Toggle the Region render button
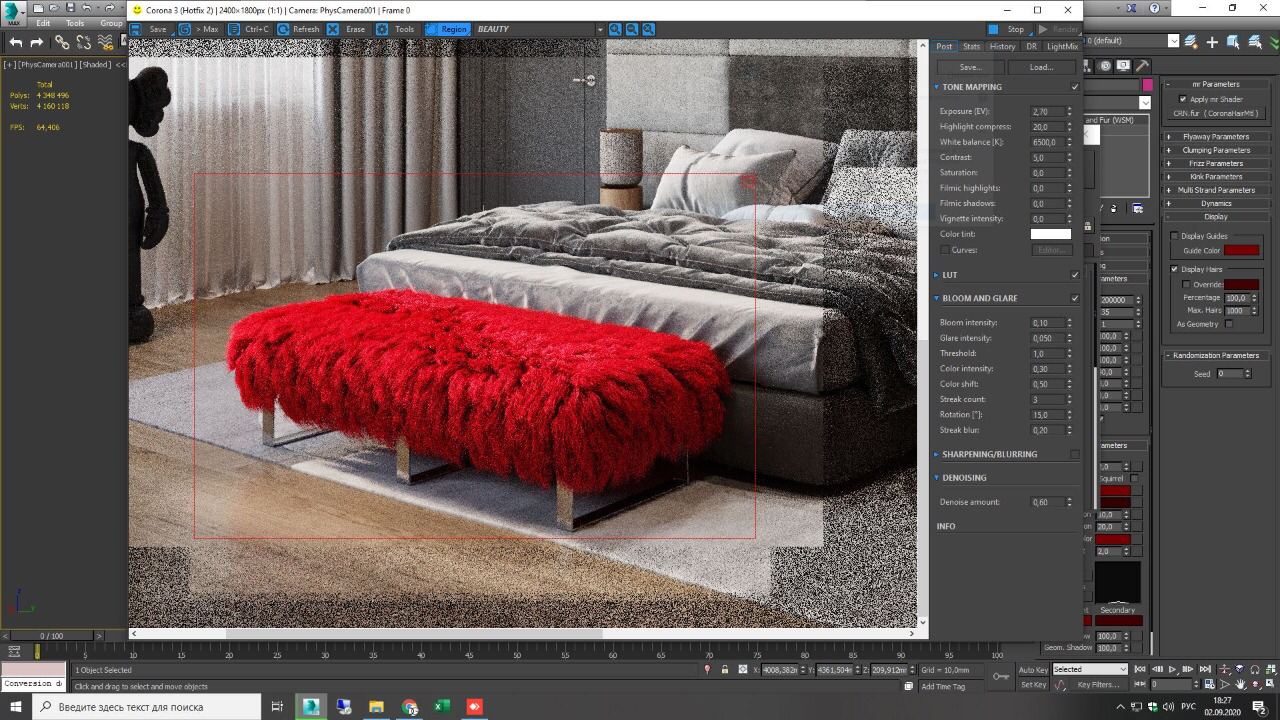Viewport: 1280px width, 720px height. click(x=446, y=29)
